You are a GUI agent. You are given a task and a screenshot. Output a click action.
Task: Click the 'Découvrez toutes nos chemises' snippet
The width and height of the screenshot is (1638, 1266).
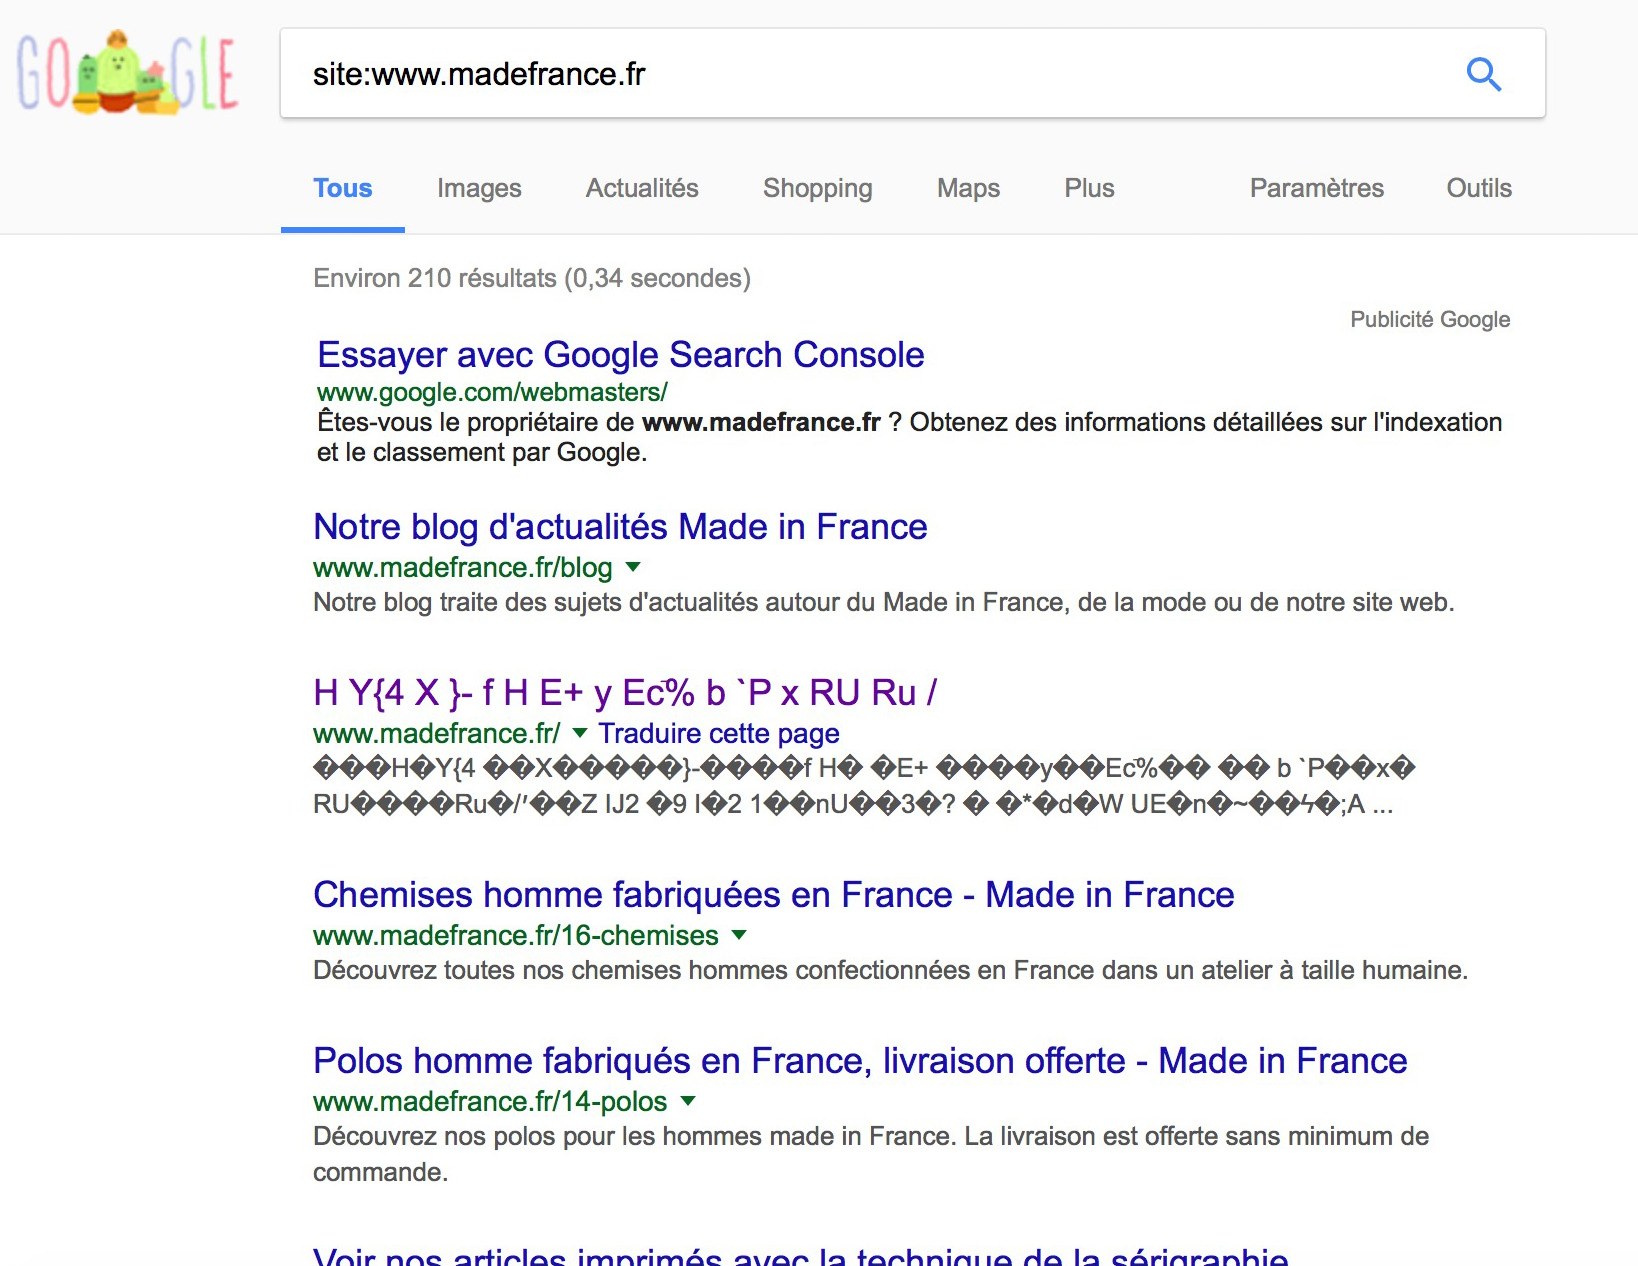890,970
